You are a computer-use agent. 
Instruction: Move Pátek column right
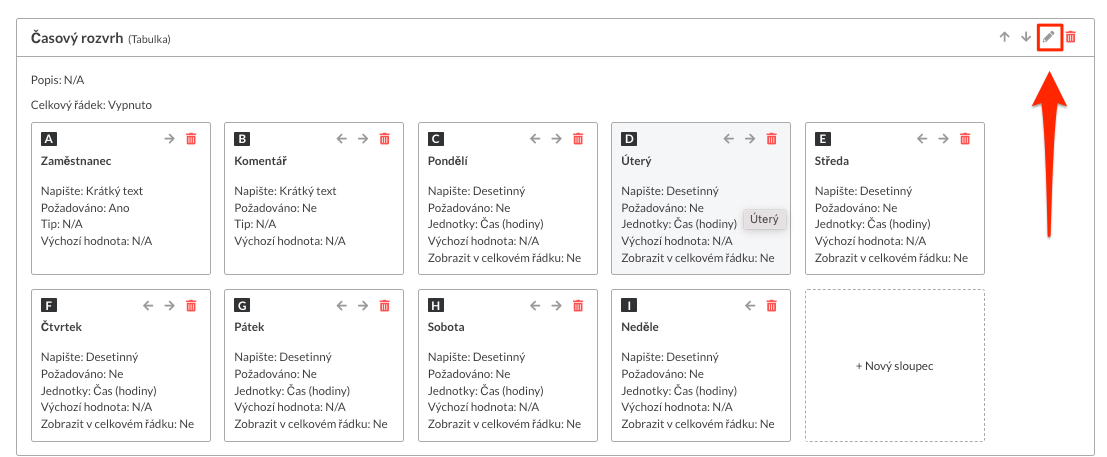[363, 305]
